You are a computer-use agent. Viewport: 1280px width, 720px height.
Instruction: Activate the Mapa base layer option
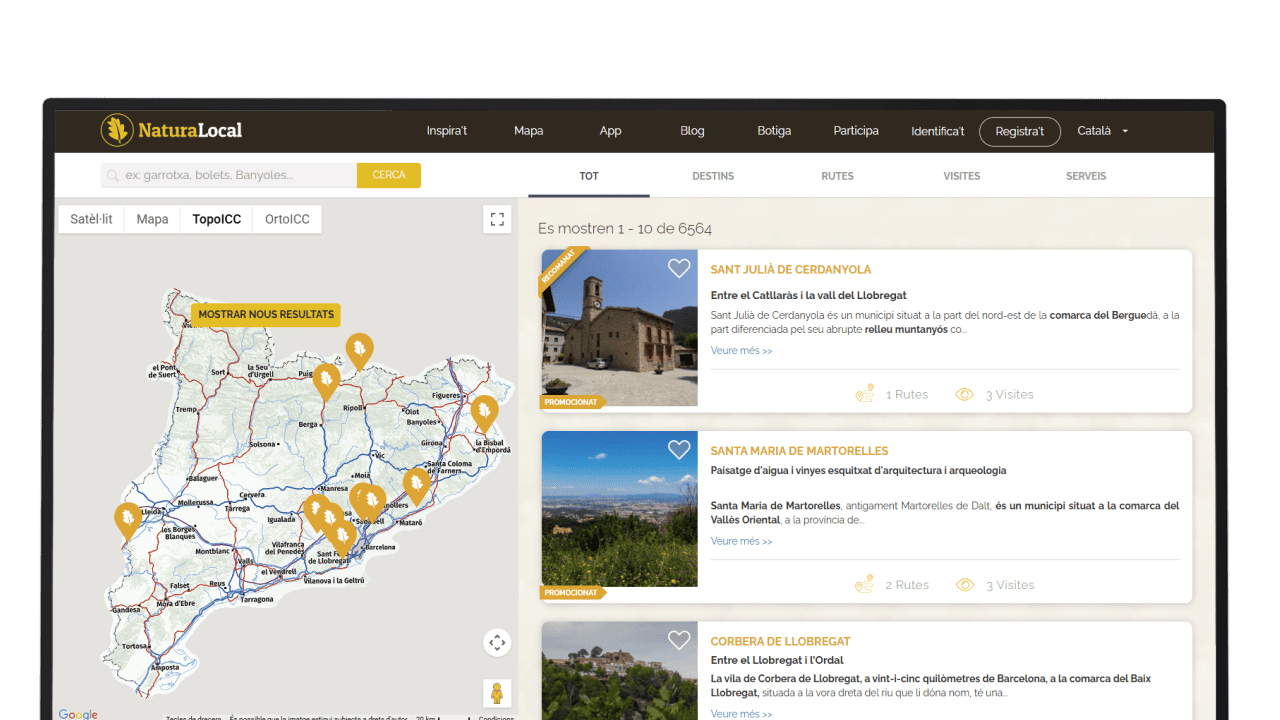151,219
